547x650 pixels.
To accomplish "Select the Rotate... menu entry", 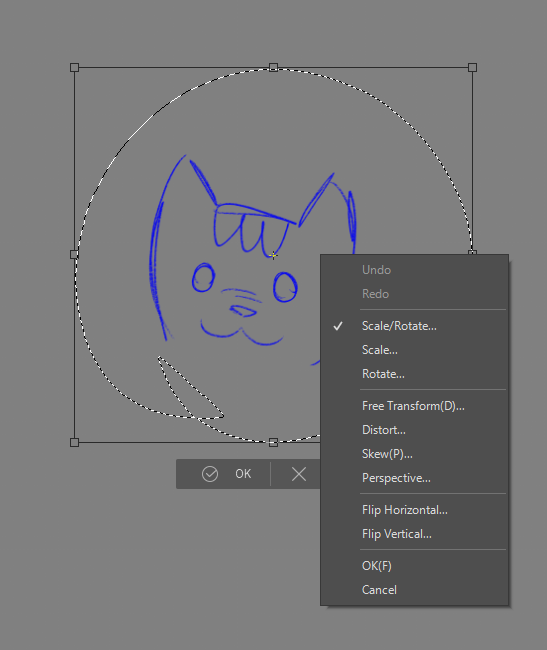I will pyautogui.click(x=414, y=374).
